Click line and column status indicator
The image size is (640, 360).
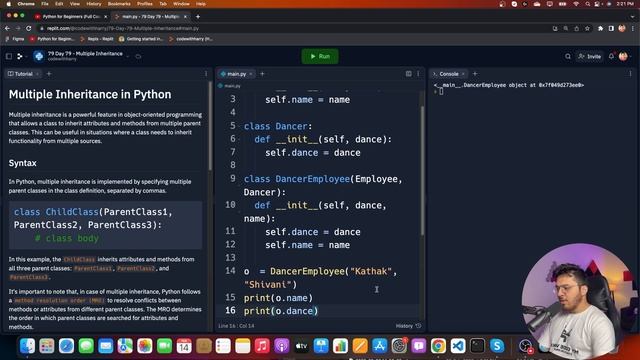[236, 326]
